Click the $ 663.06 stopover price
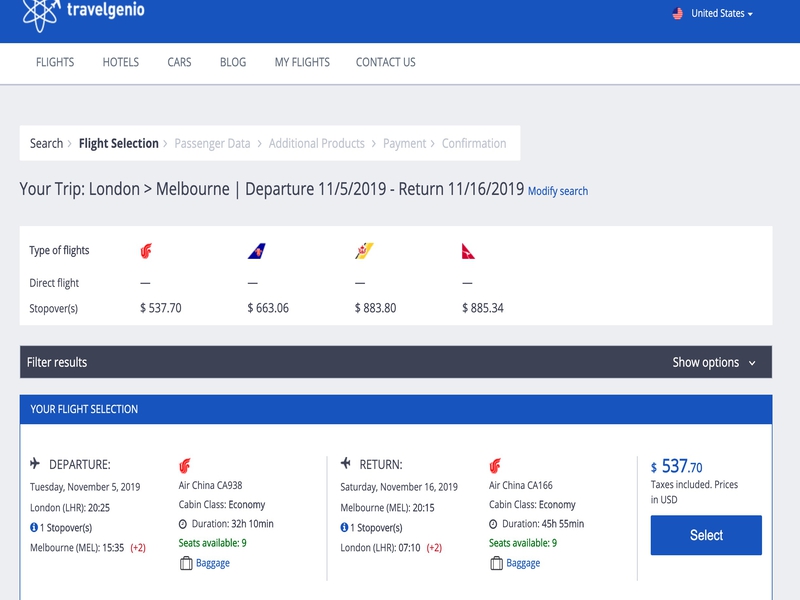The width and height of the screenshot is (800, 600). pos(268,308)
